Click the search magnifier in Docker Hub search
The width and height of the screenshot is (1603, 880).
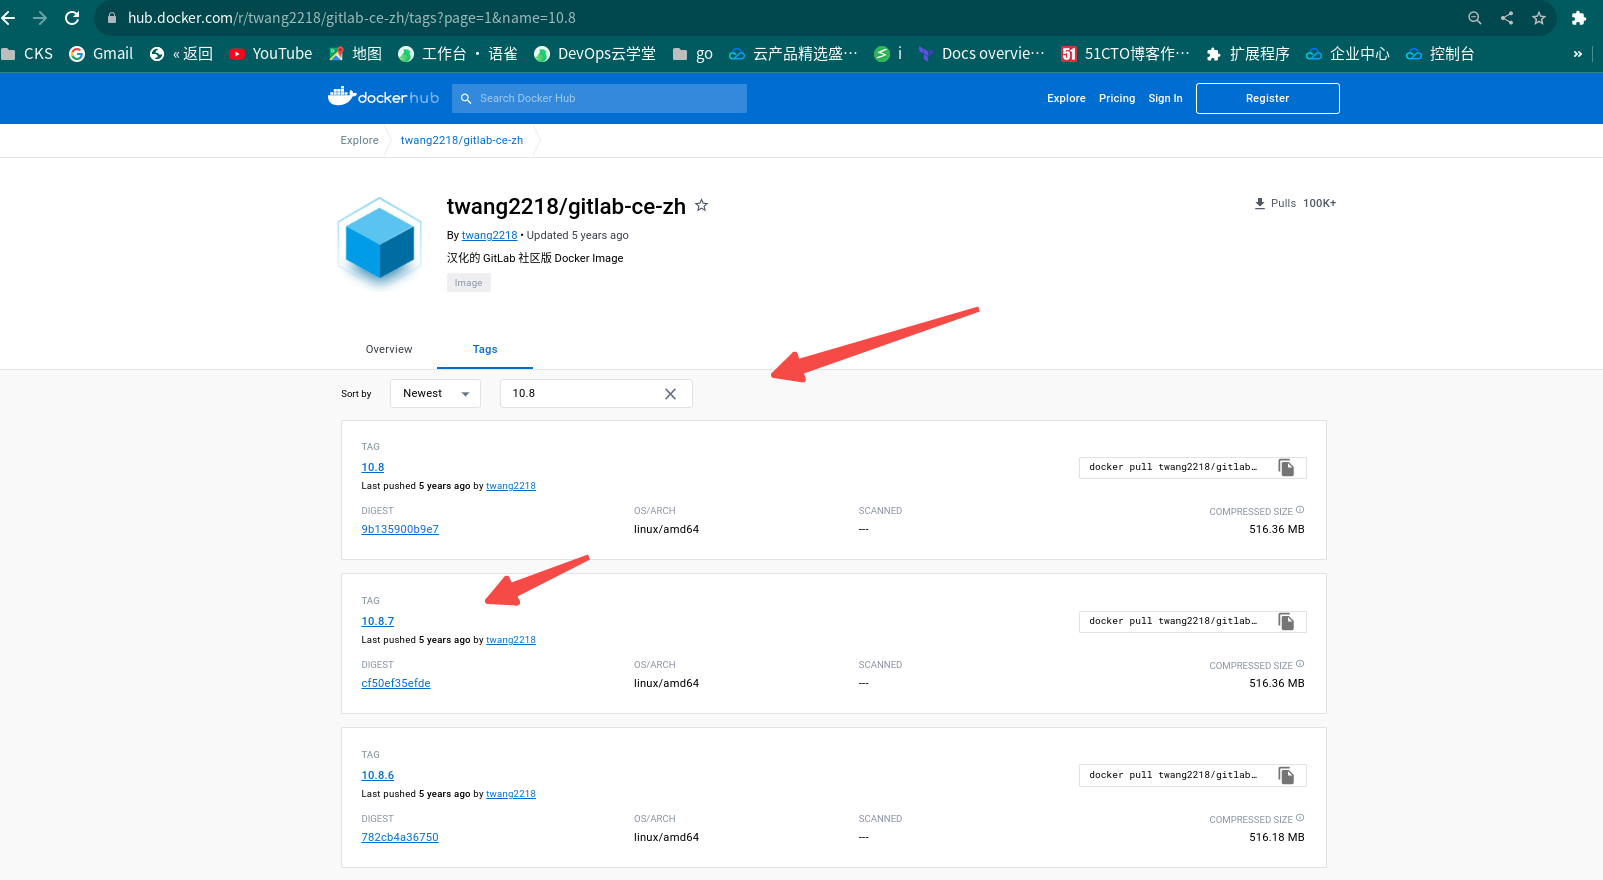466,98
